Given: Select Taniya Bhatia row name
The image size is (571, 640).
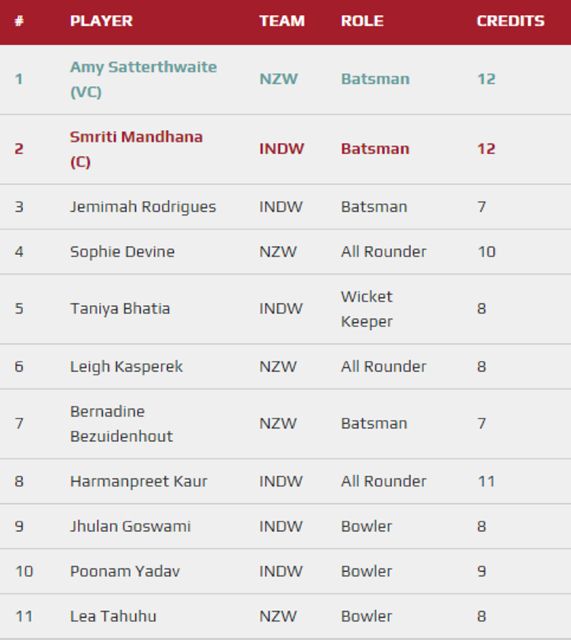Looking at the screenshot, I should 120,309.
